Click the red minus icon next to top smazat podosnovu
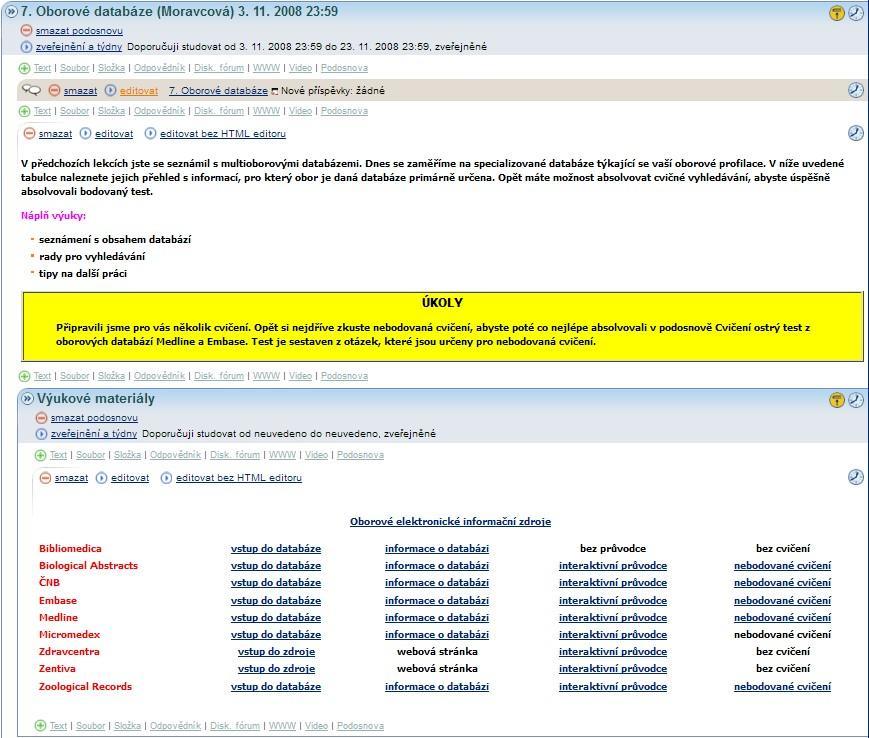The width and height of the screenshot is (869, 738). pyautogui.click(x=26, y=30)
